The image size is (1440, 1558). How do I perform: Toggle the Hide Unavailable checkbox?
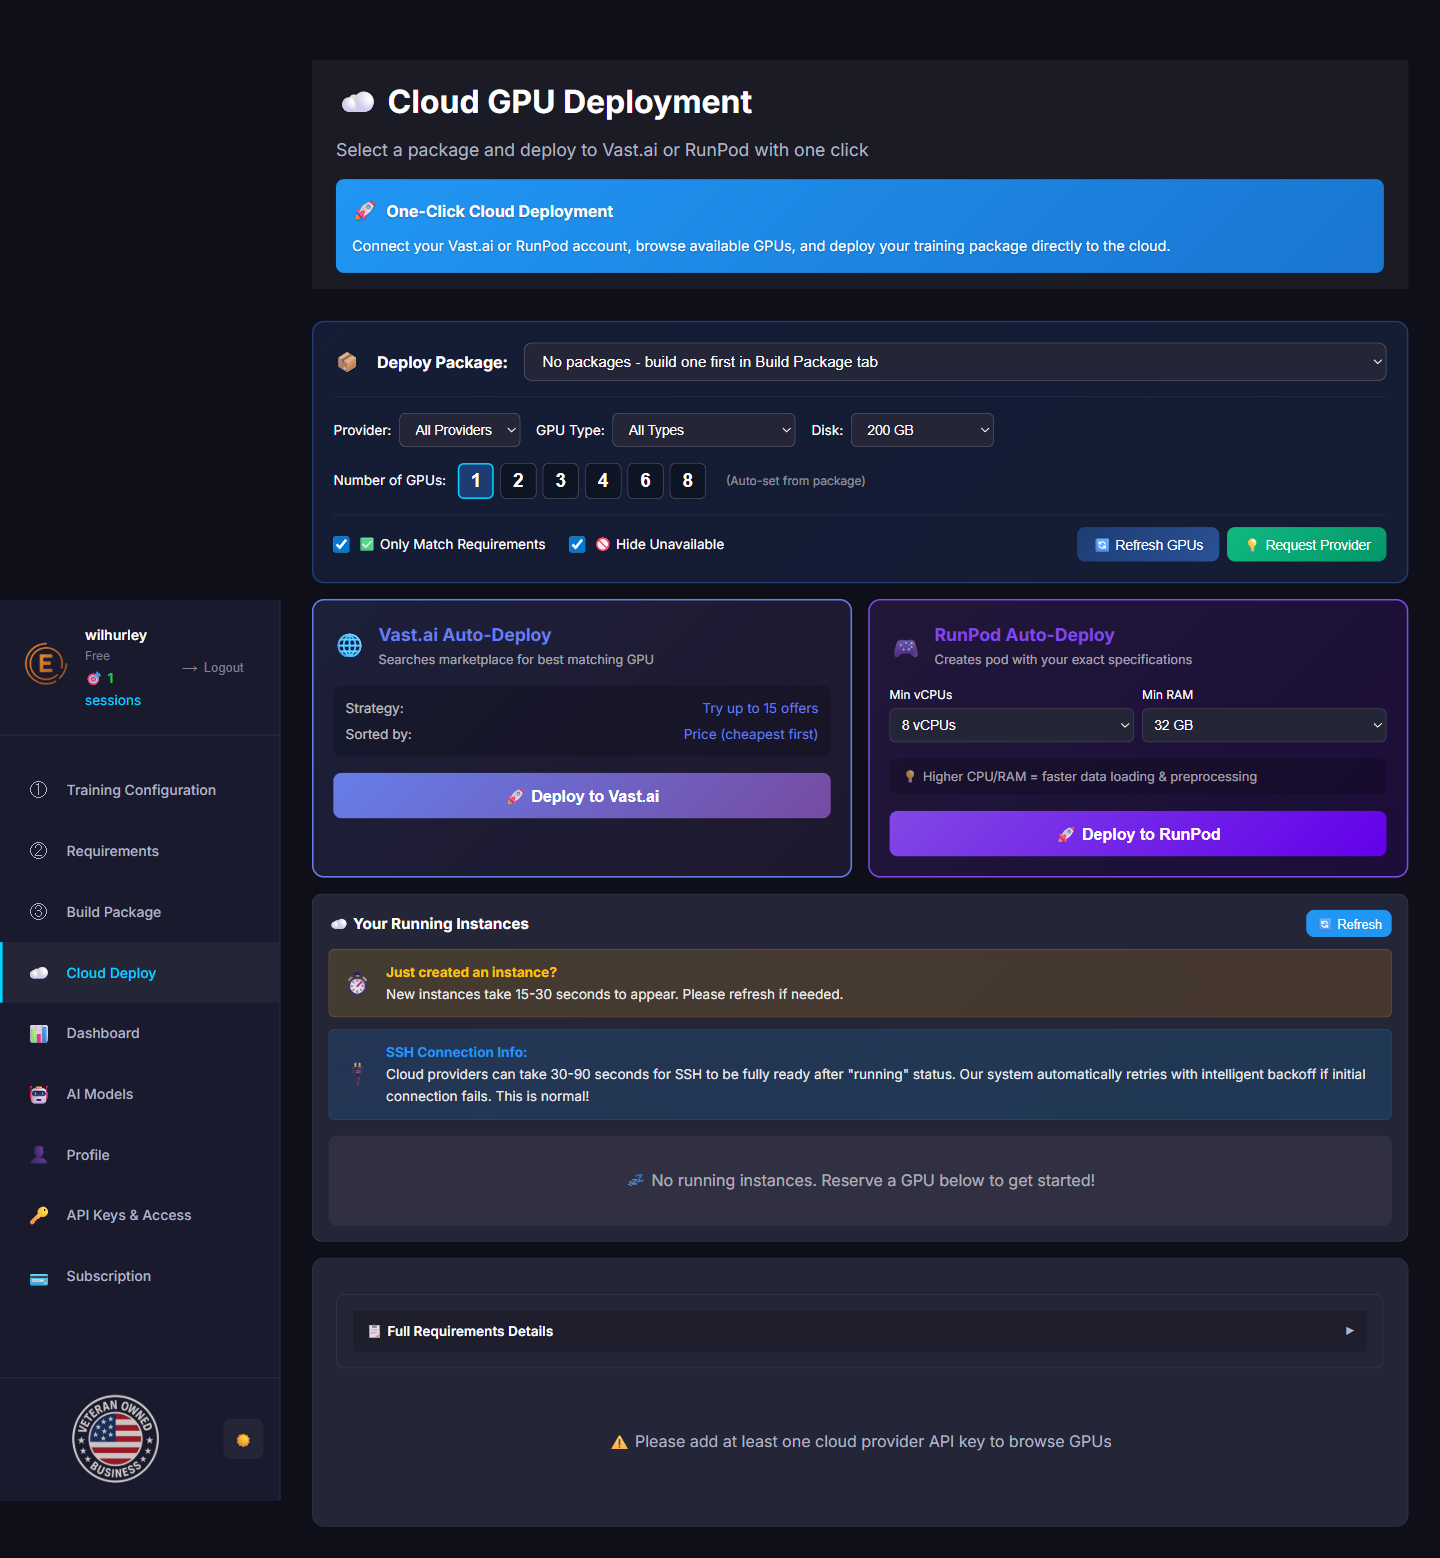577,544
